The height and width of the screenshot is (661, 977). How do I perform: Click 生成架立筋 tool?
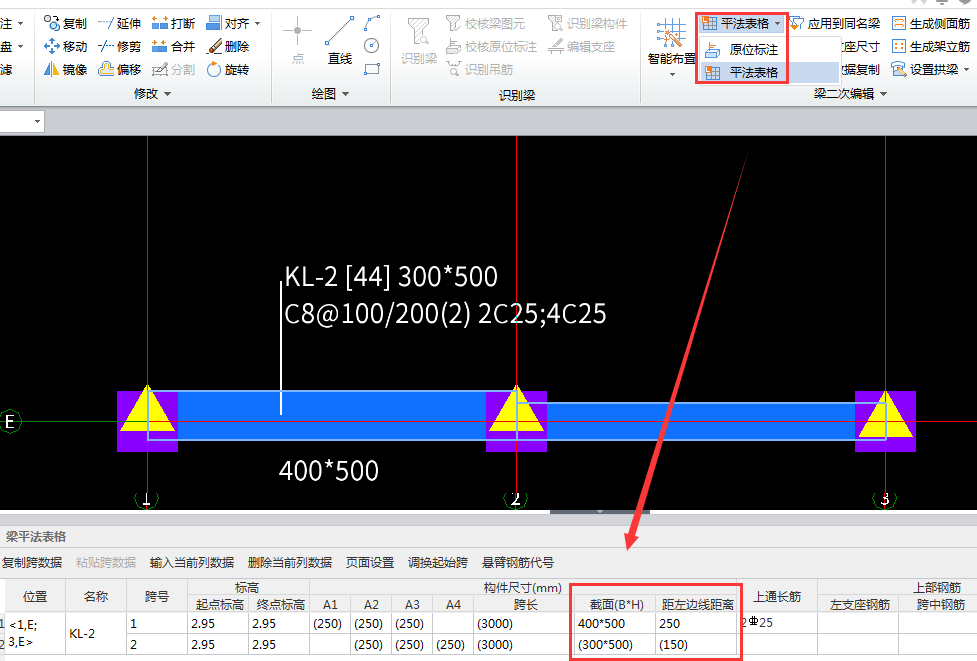[931, 47]
